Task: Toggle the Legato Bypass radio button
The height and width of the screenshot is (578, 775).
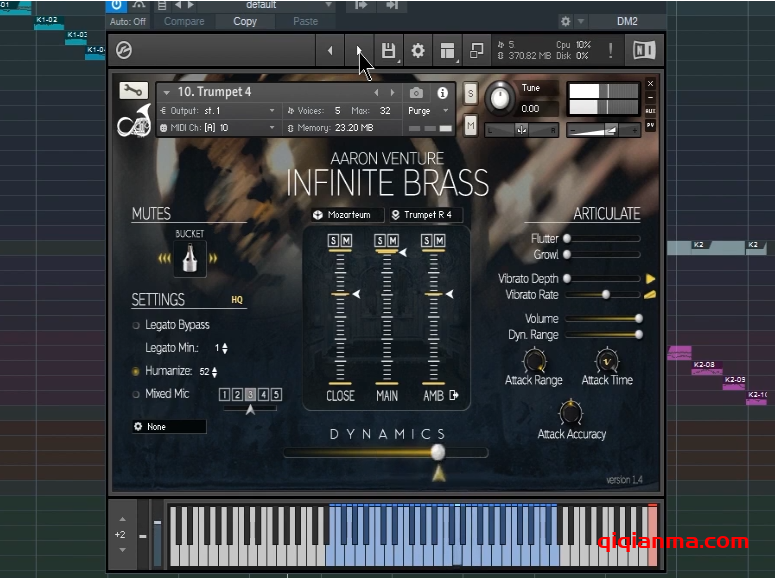Action: (137, 325)
